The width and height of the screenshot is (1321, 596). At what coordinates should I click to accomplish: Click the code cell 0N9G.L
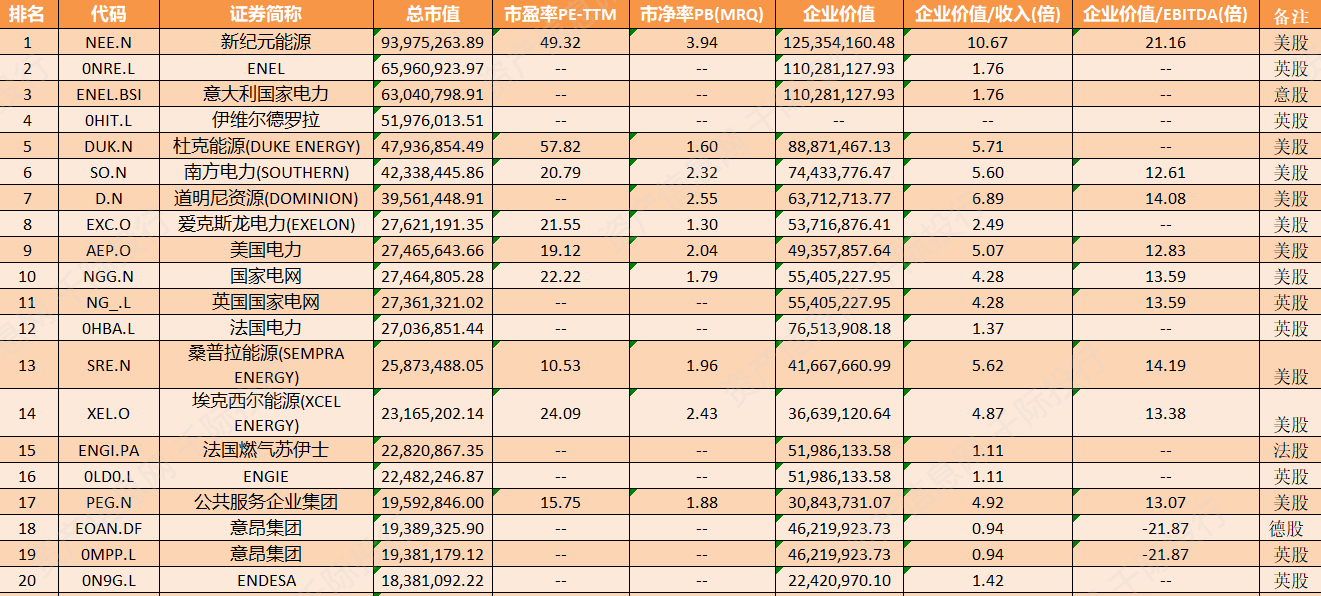pos(109,580)
